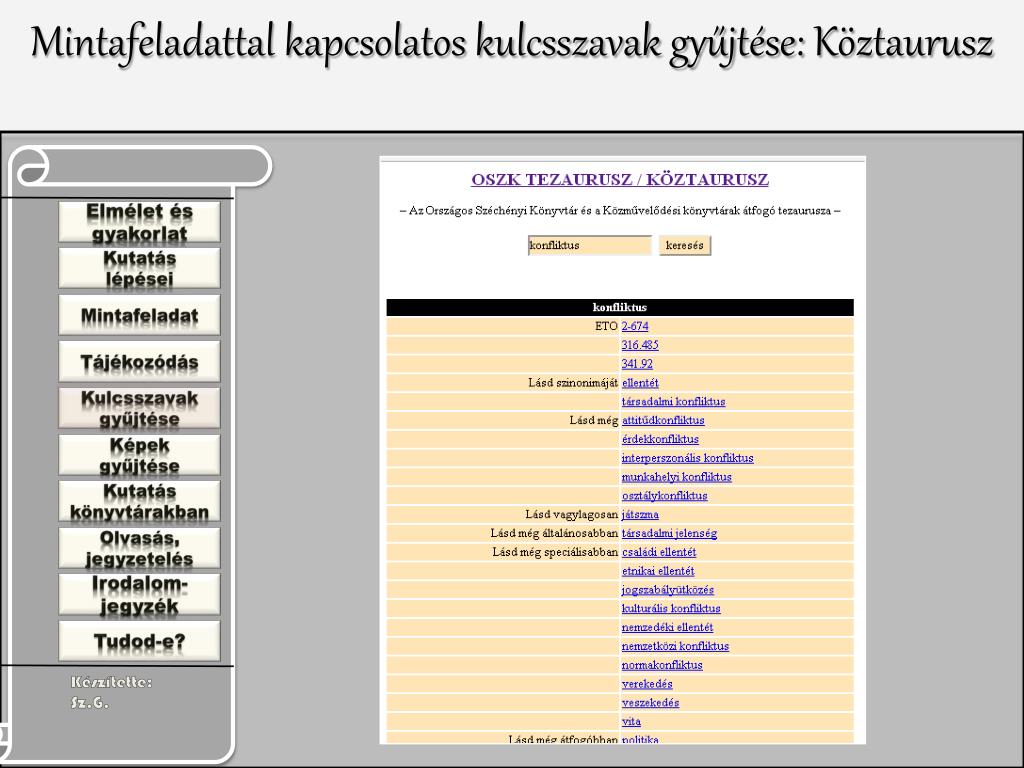Select the Irodalomjegyzék button

coord(139,595)
